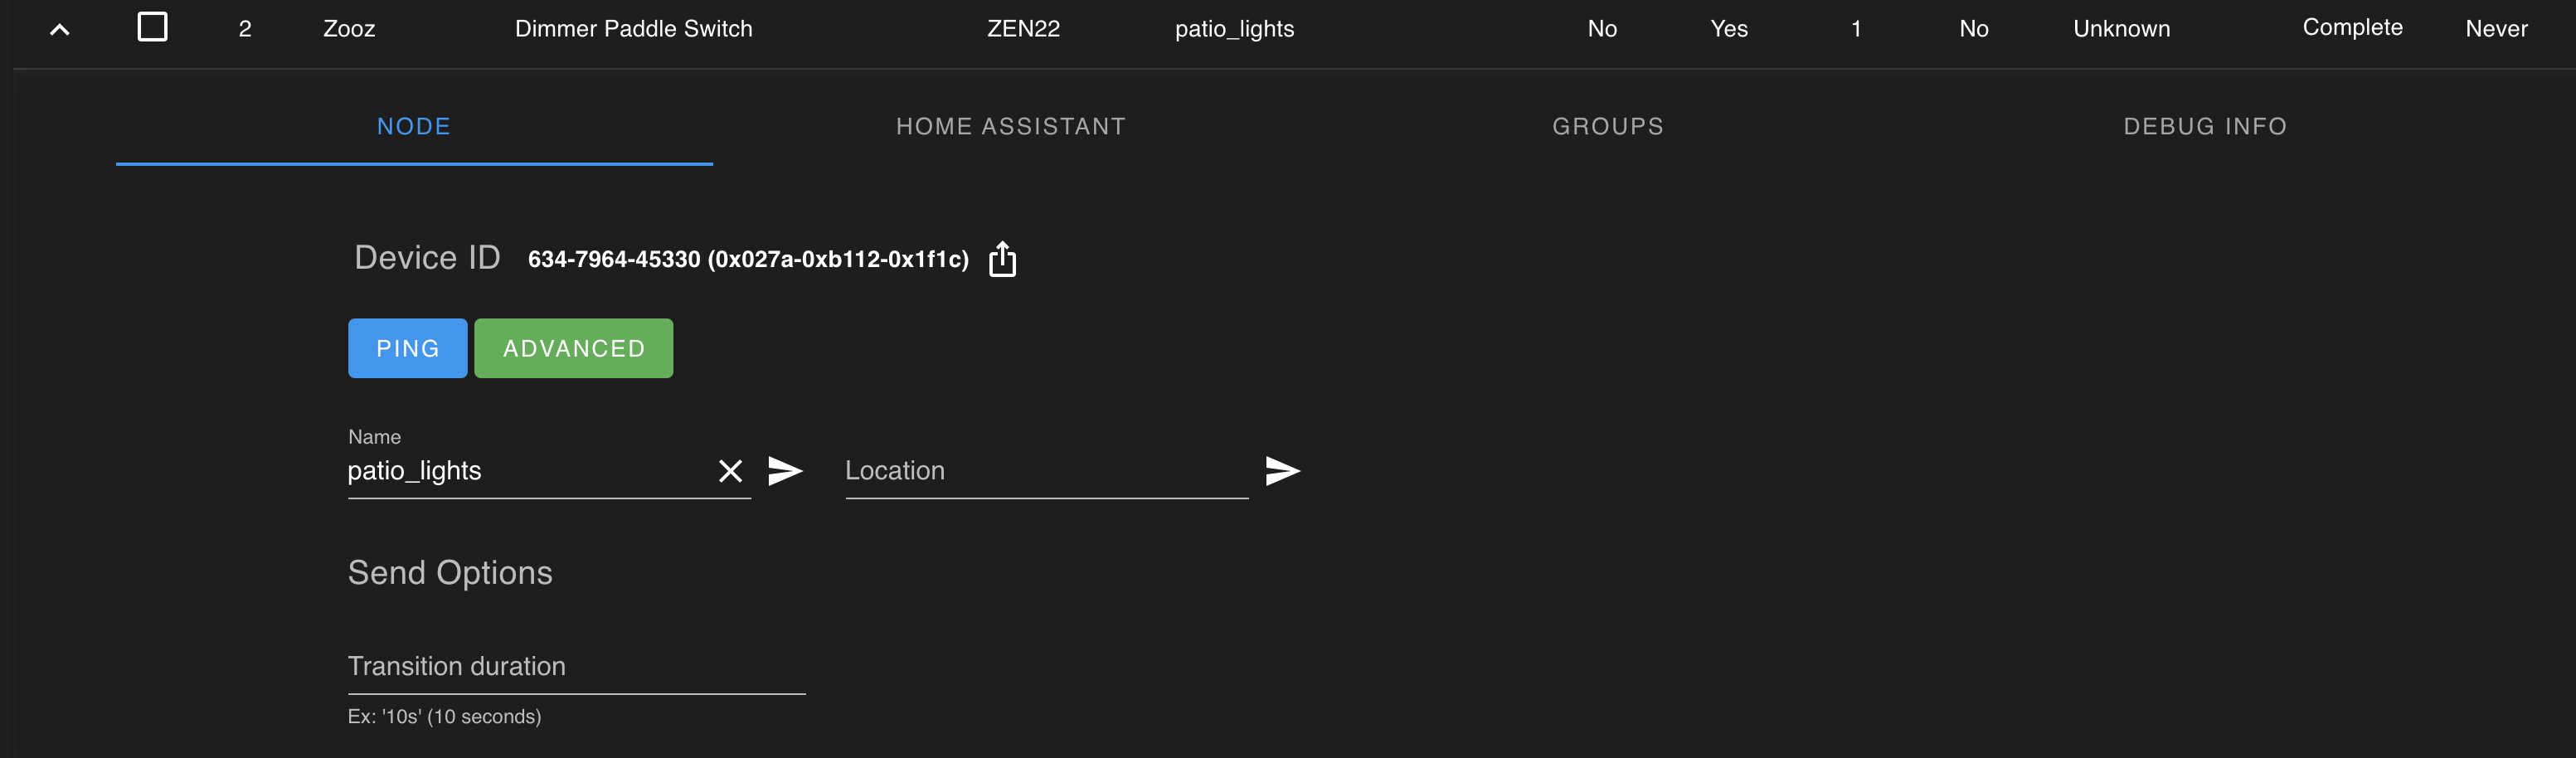The image size is (2576, 758).
Task: Open the GROUPS tab
Action: point(1607,126)
